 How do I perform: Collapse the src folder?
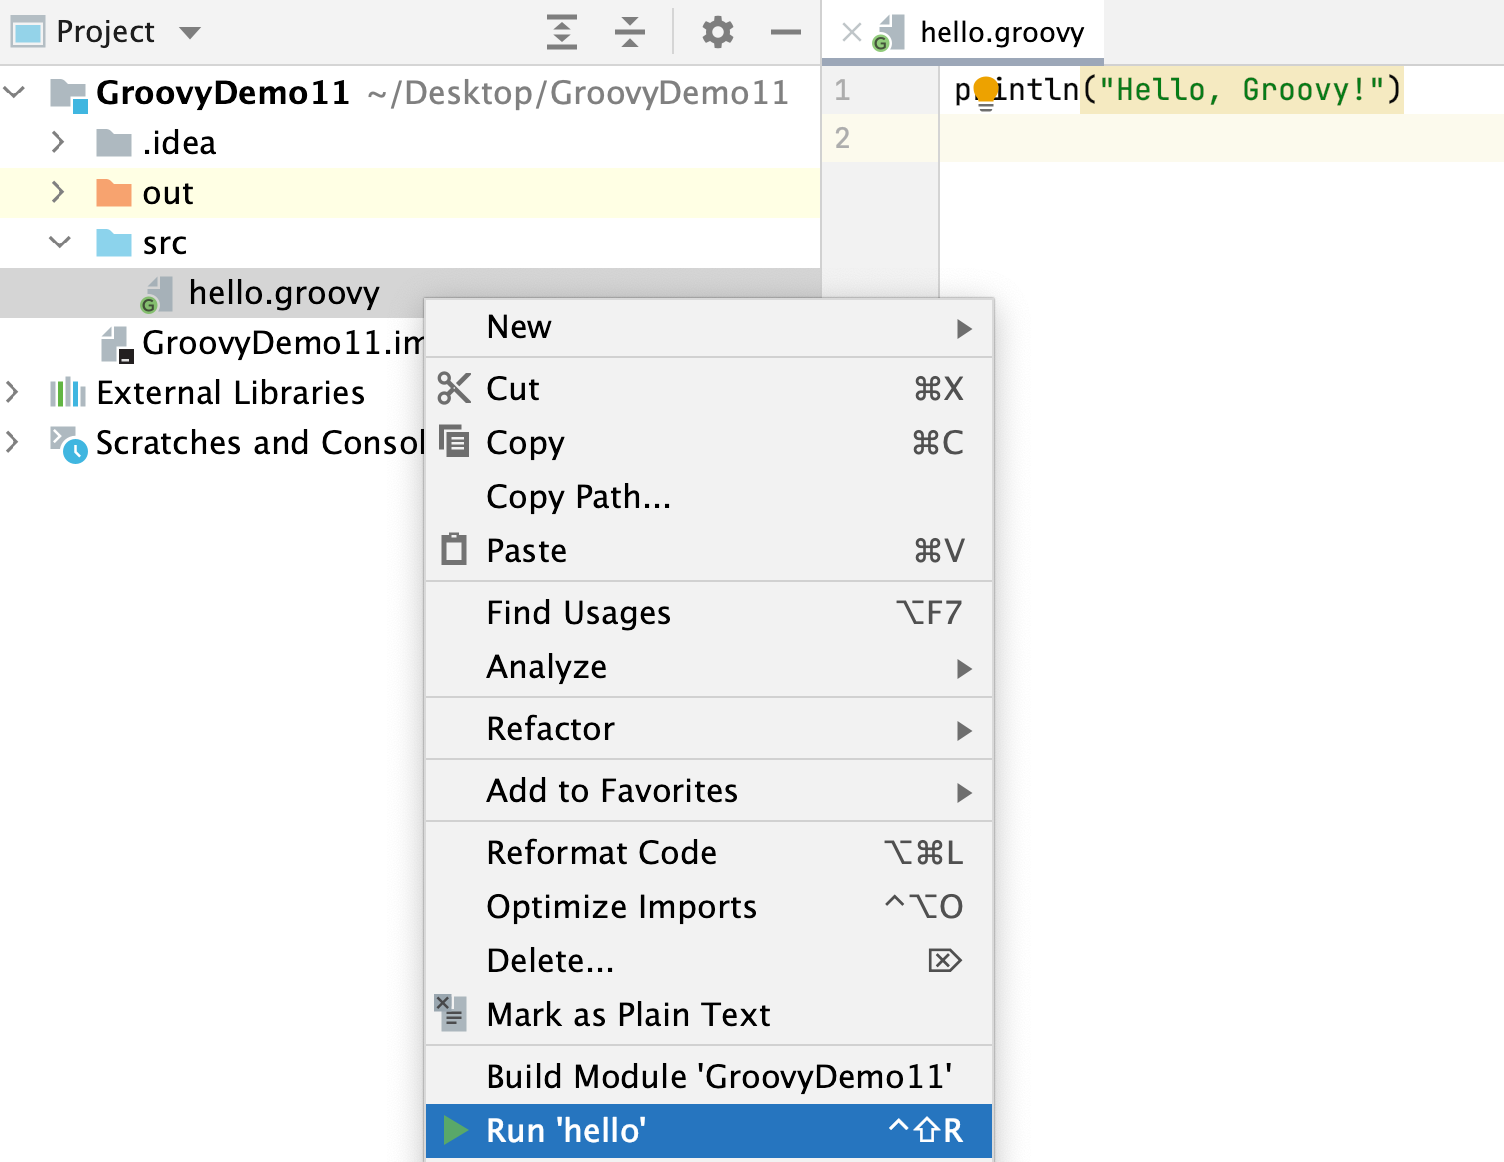[x=60, y=242]
